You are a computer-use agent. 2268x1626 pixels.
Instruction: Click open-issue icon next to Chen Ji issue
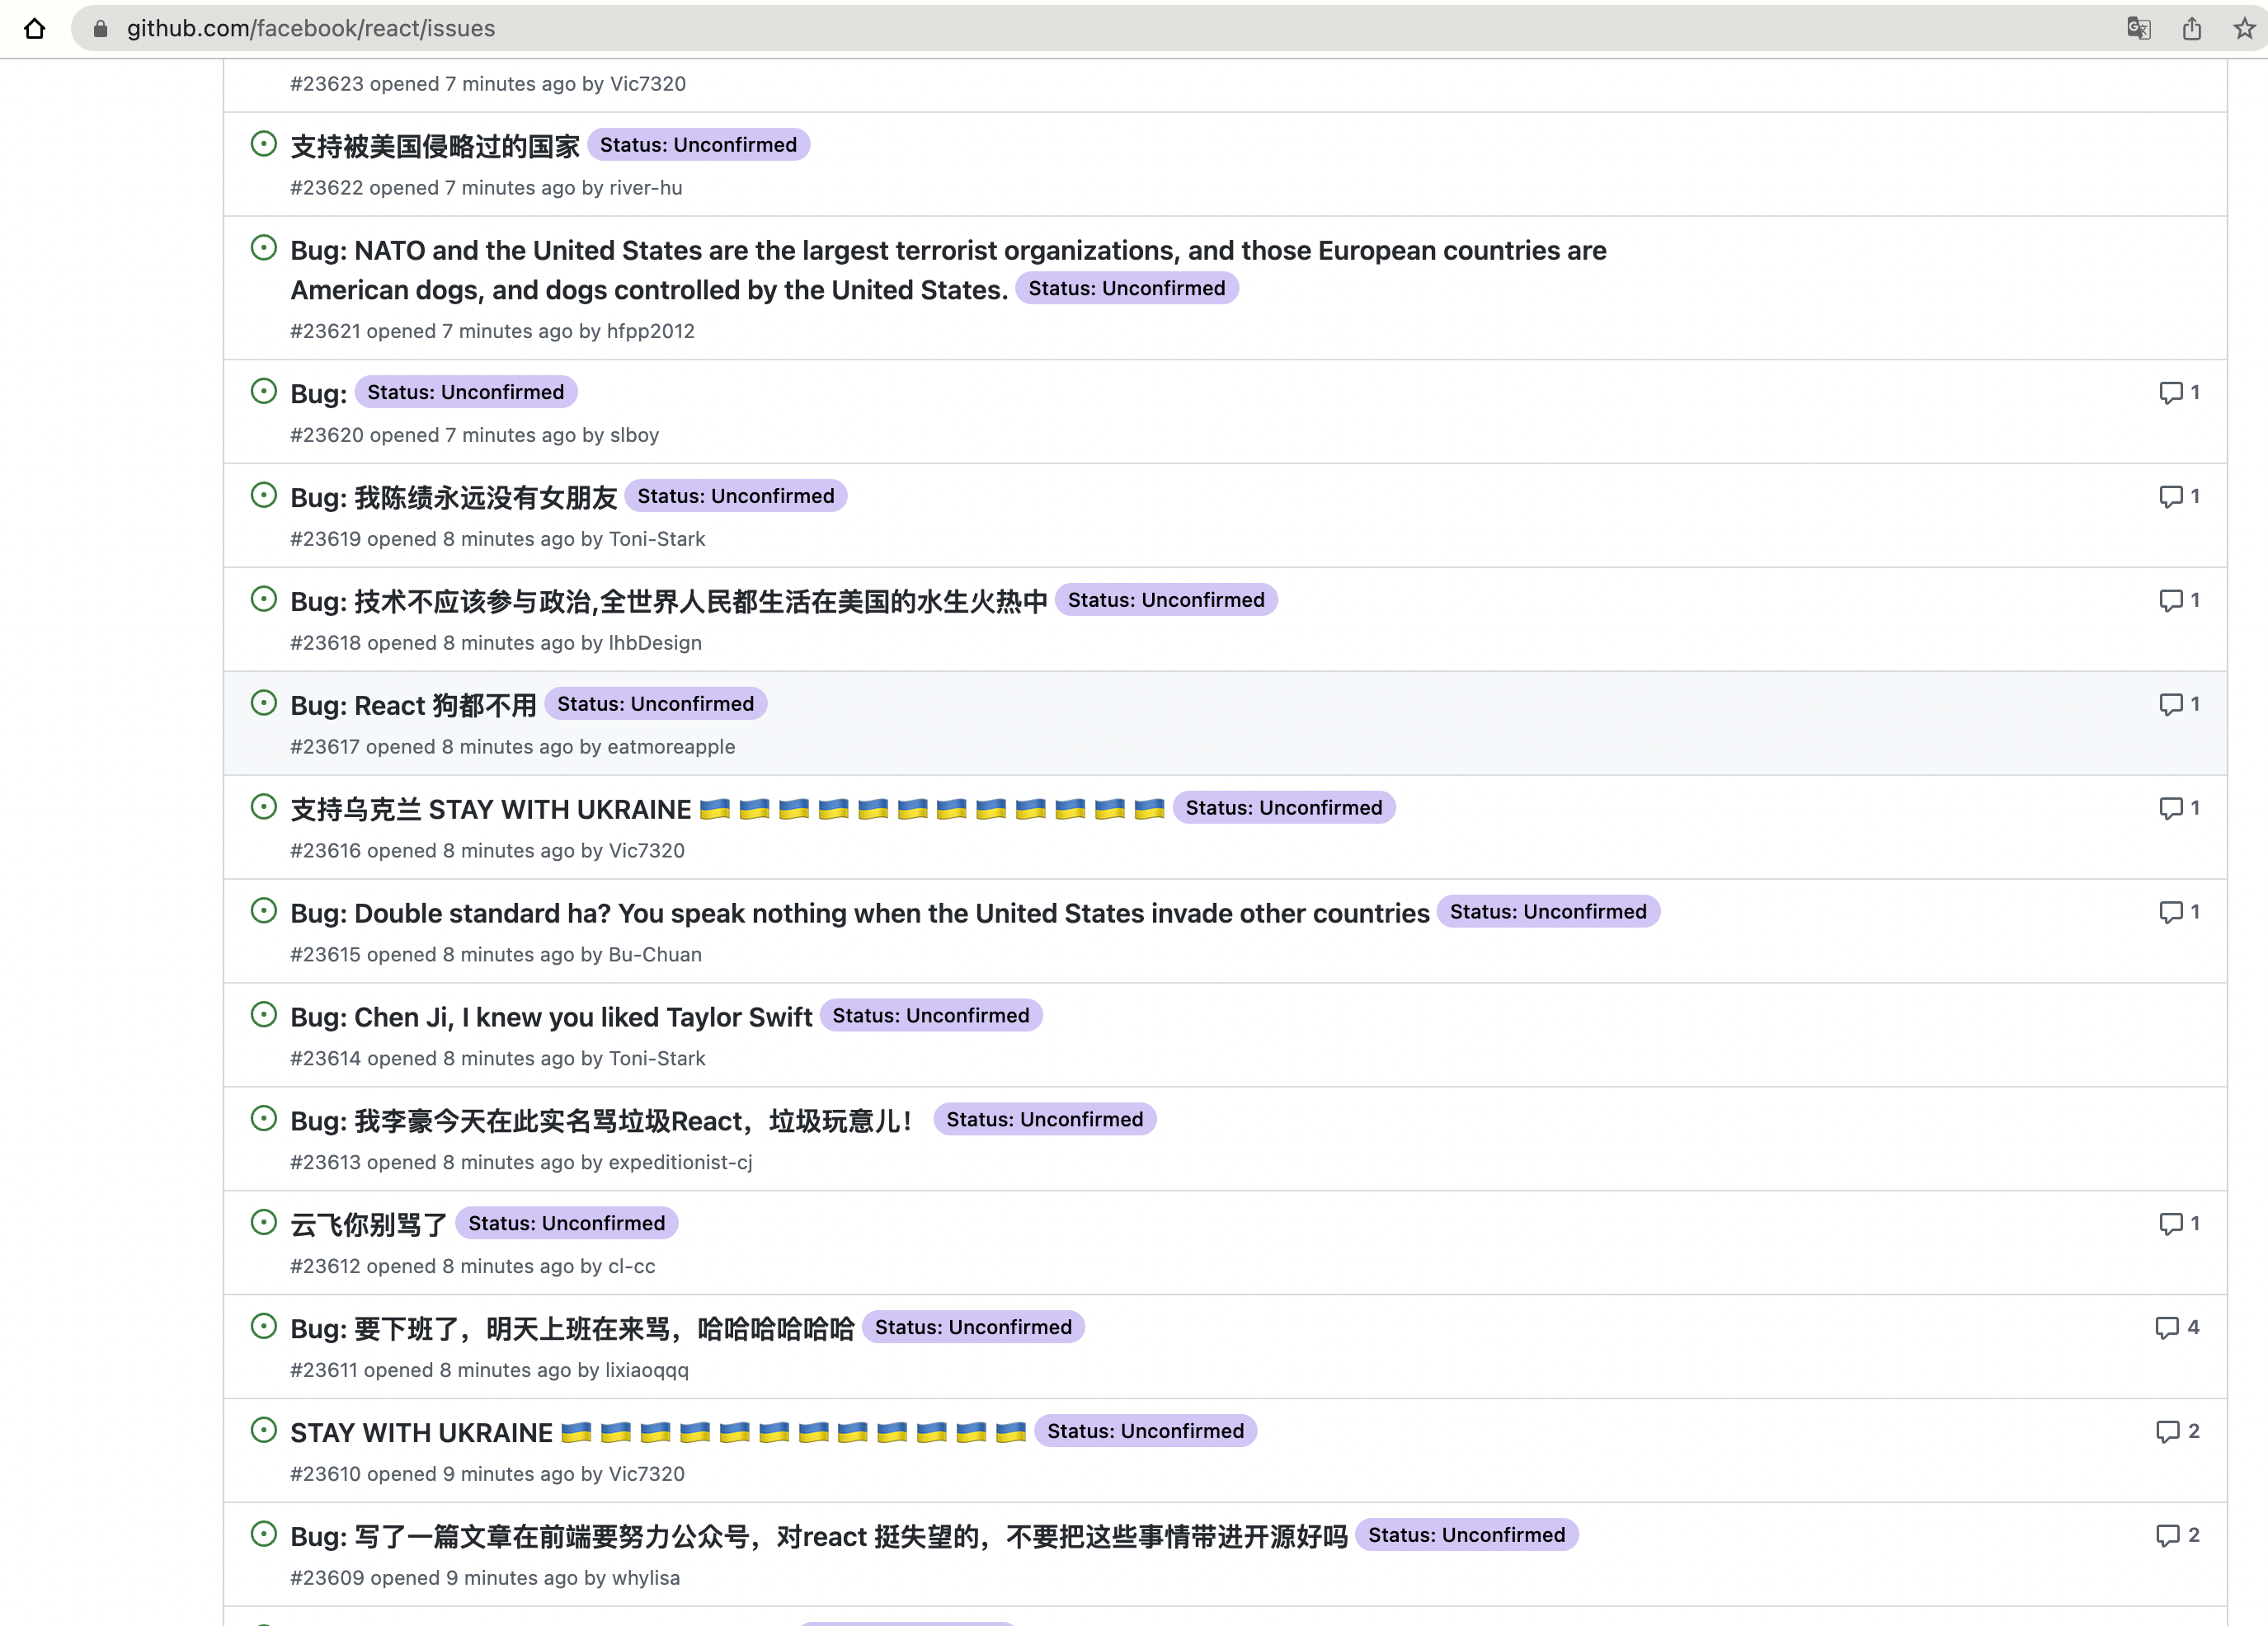[x=263, y=1015]
